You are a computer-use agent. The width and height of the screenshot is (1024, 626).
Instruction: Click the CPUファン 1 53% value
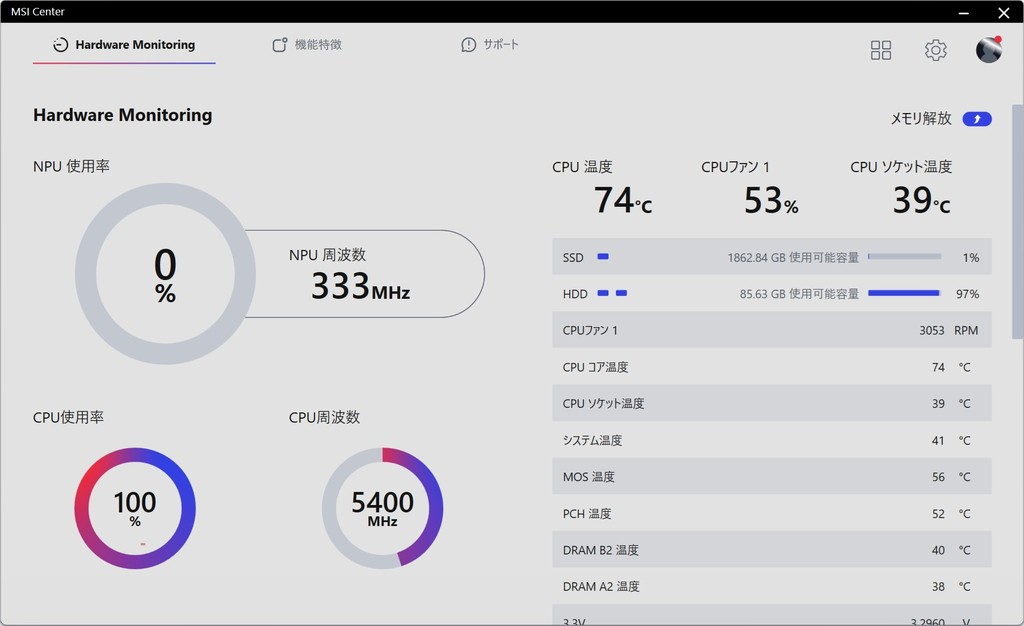[771, 200]
